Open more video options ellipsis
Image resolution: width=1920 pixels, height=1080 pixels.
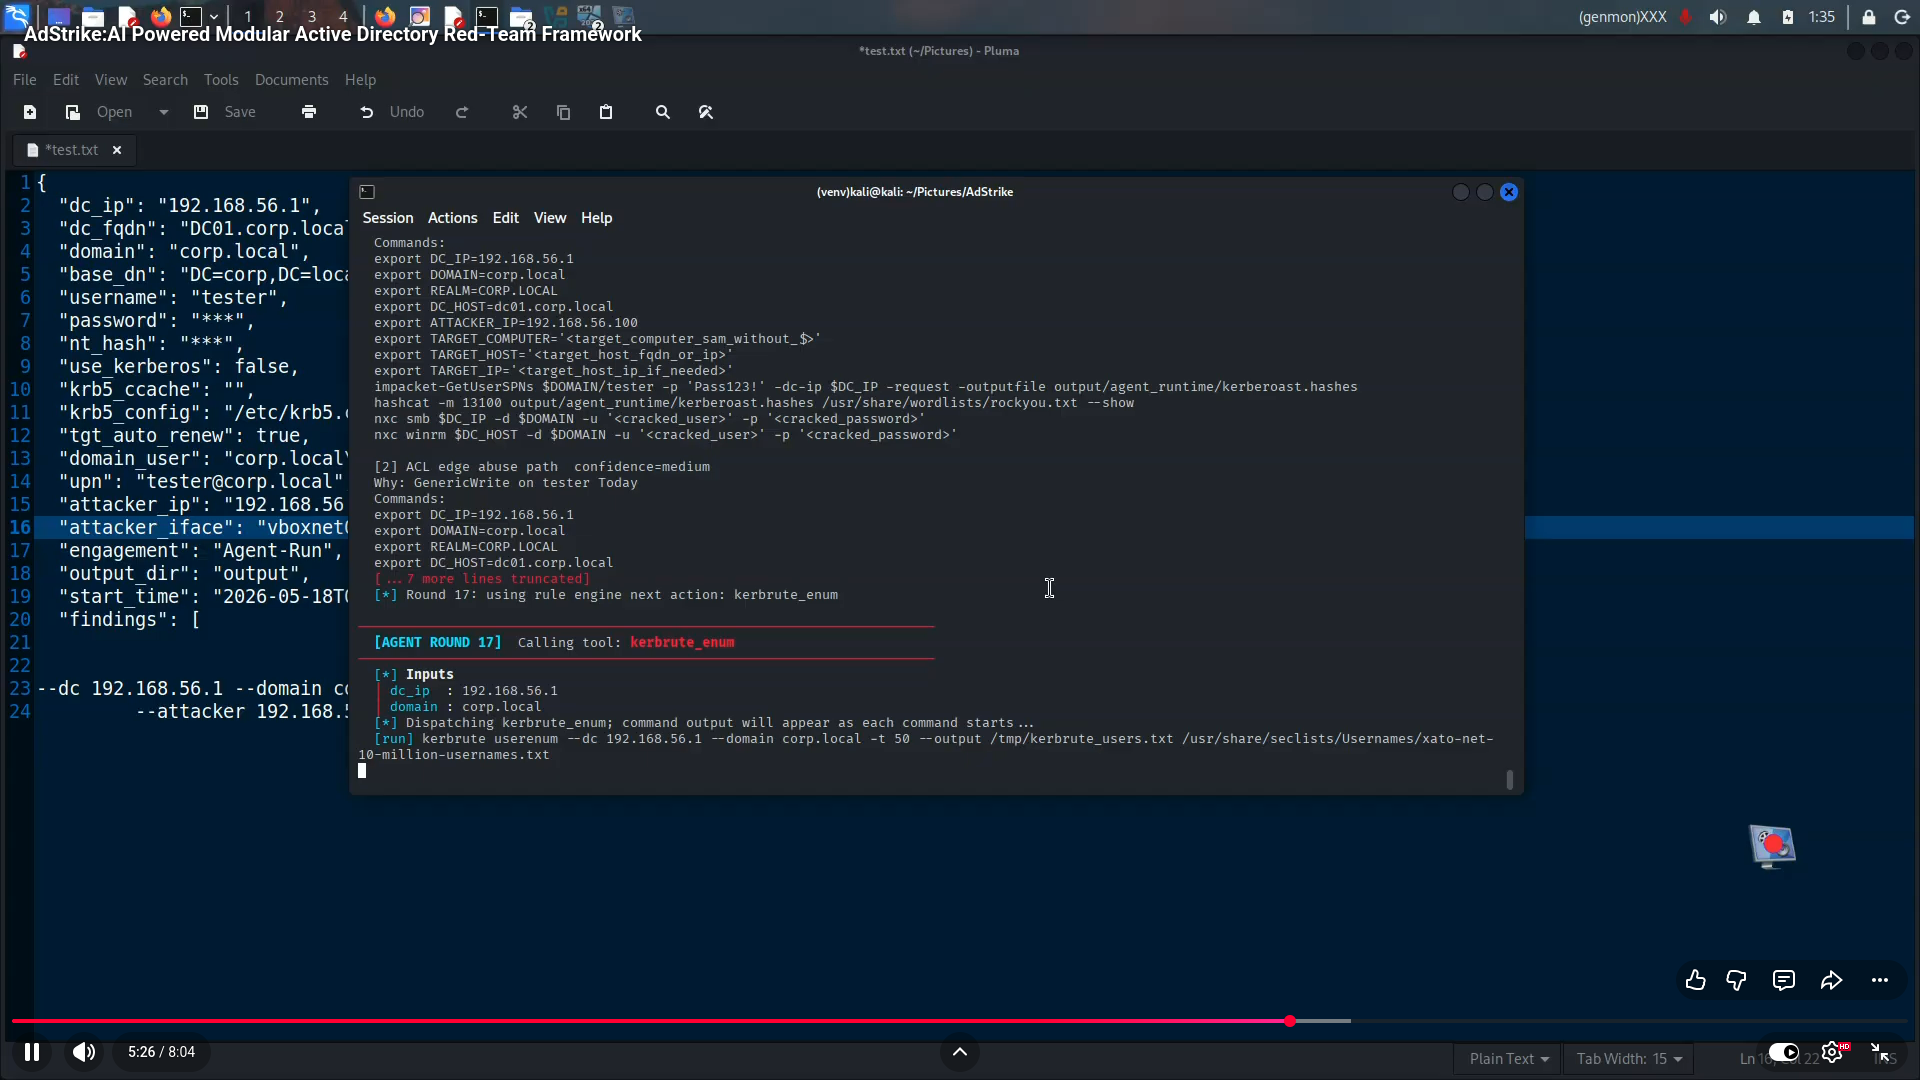point(1880,980)
